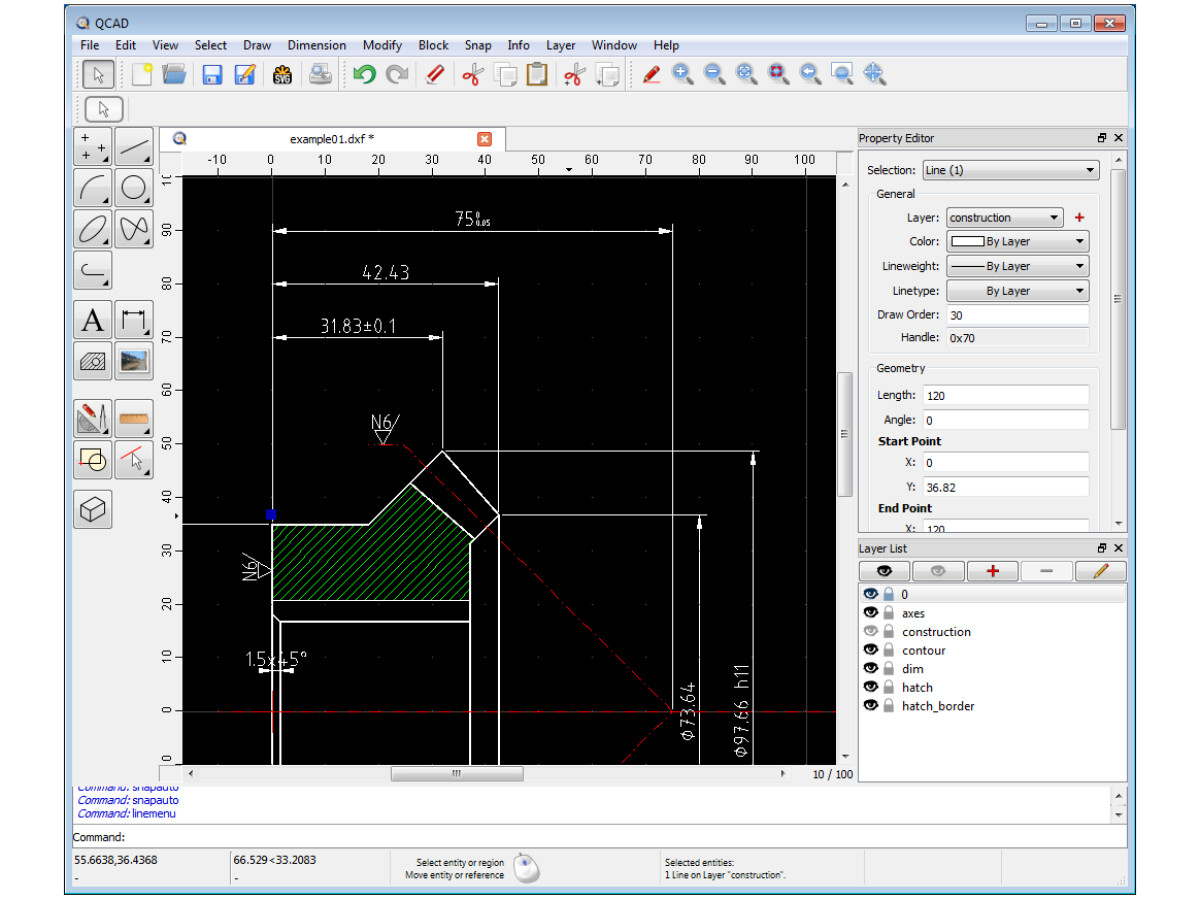Hide the hatch layer
Screen dimensions: 1200x900
pos(871,687)
